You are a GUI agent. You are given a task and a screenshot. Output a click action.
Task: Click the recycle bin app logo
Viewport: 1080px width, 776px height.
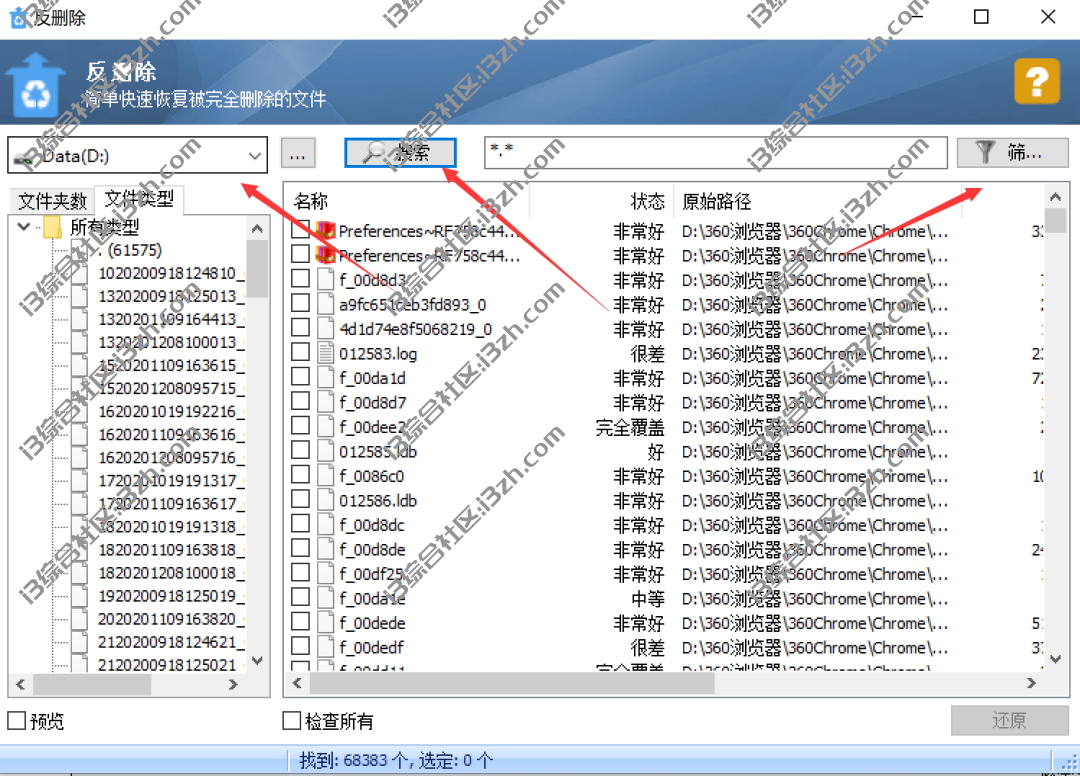[36, 85]
